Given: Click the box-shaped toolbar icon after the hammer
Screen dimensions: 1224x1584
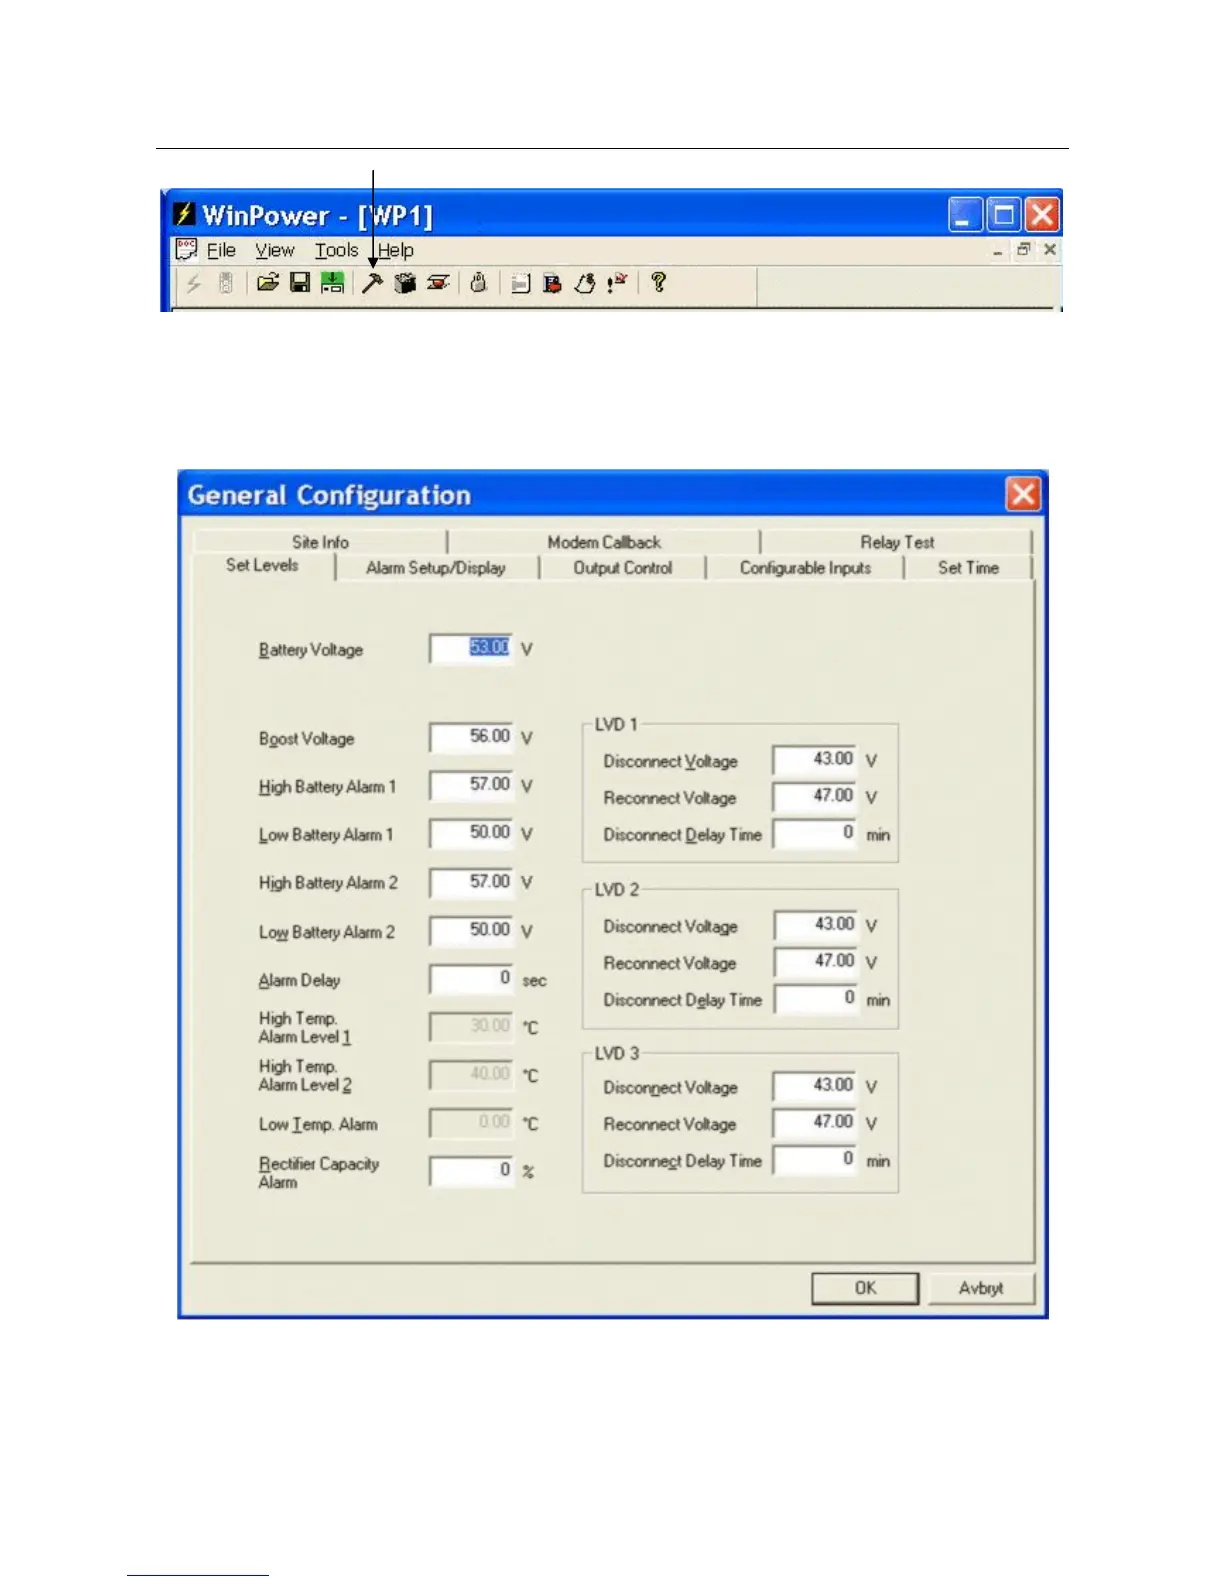Looking at the screenshot, I should pyautogui.click(x=405, y=283).
